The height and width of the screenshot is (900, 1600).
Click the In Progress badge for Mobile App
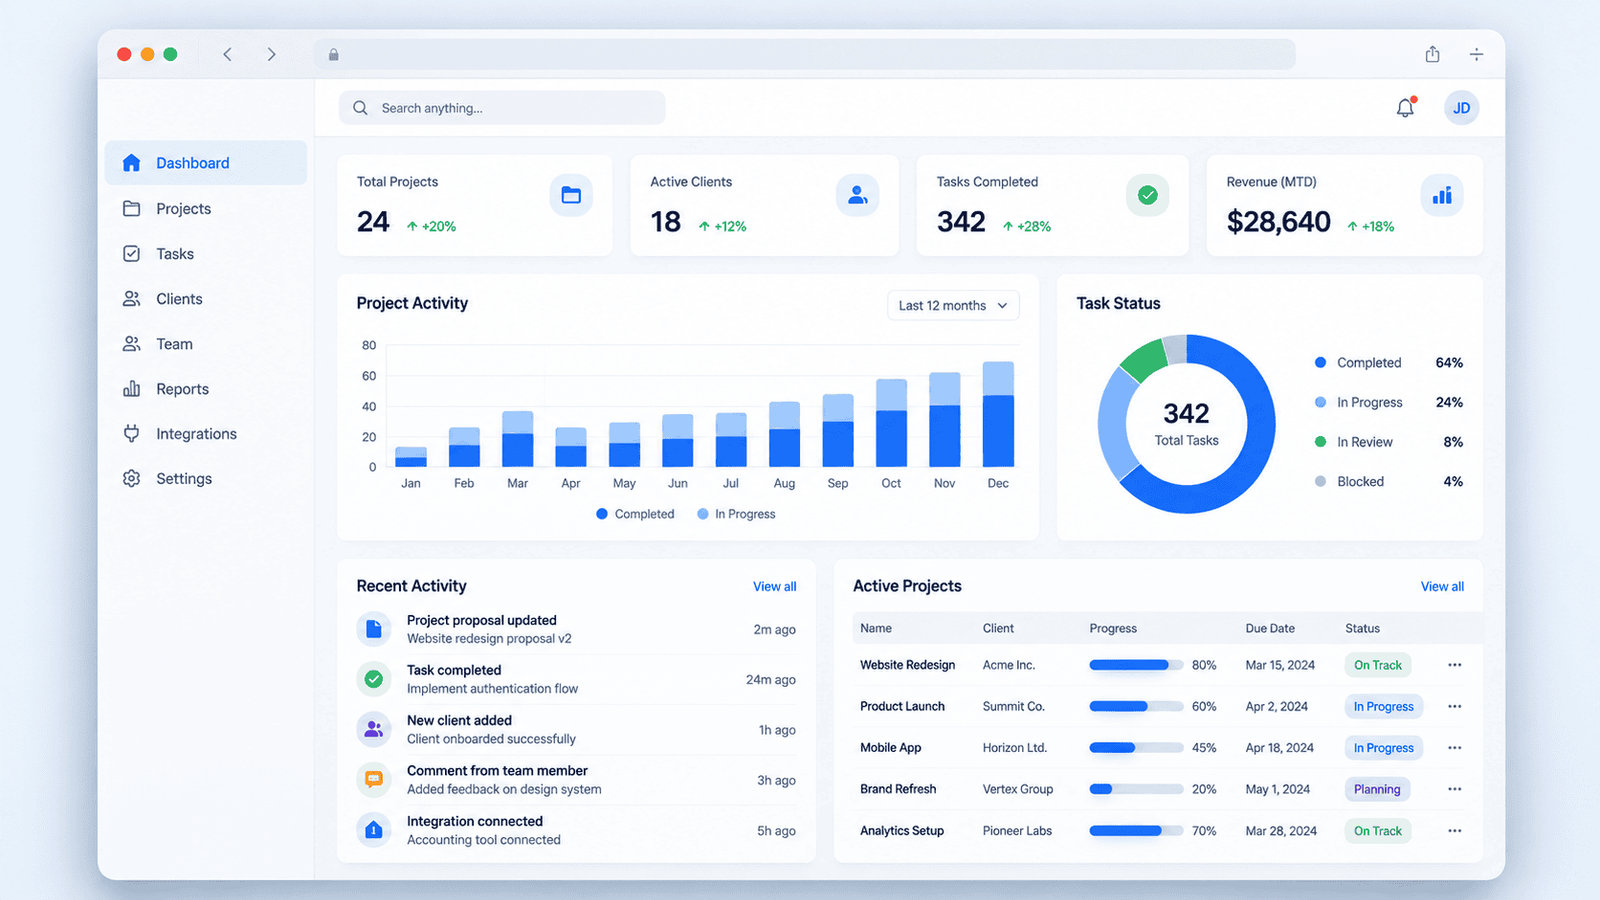pos(1383,748)
